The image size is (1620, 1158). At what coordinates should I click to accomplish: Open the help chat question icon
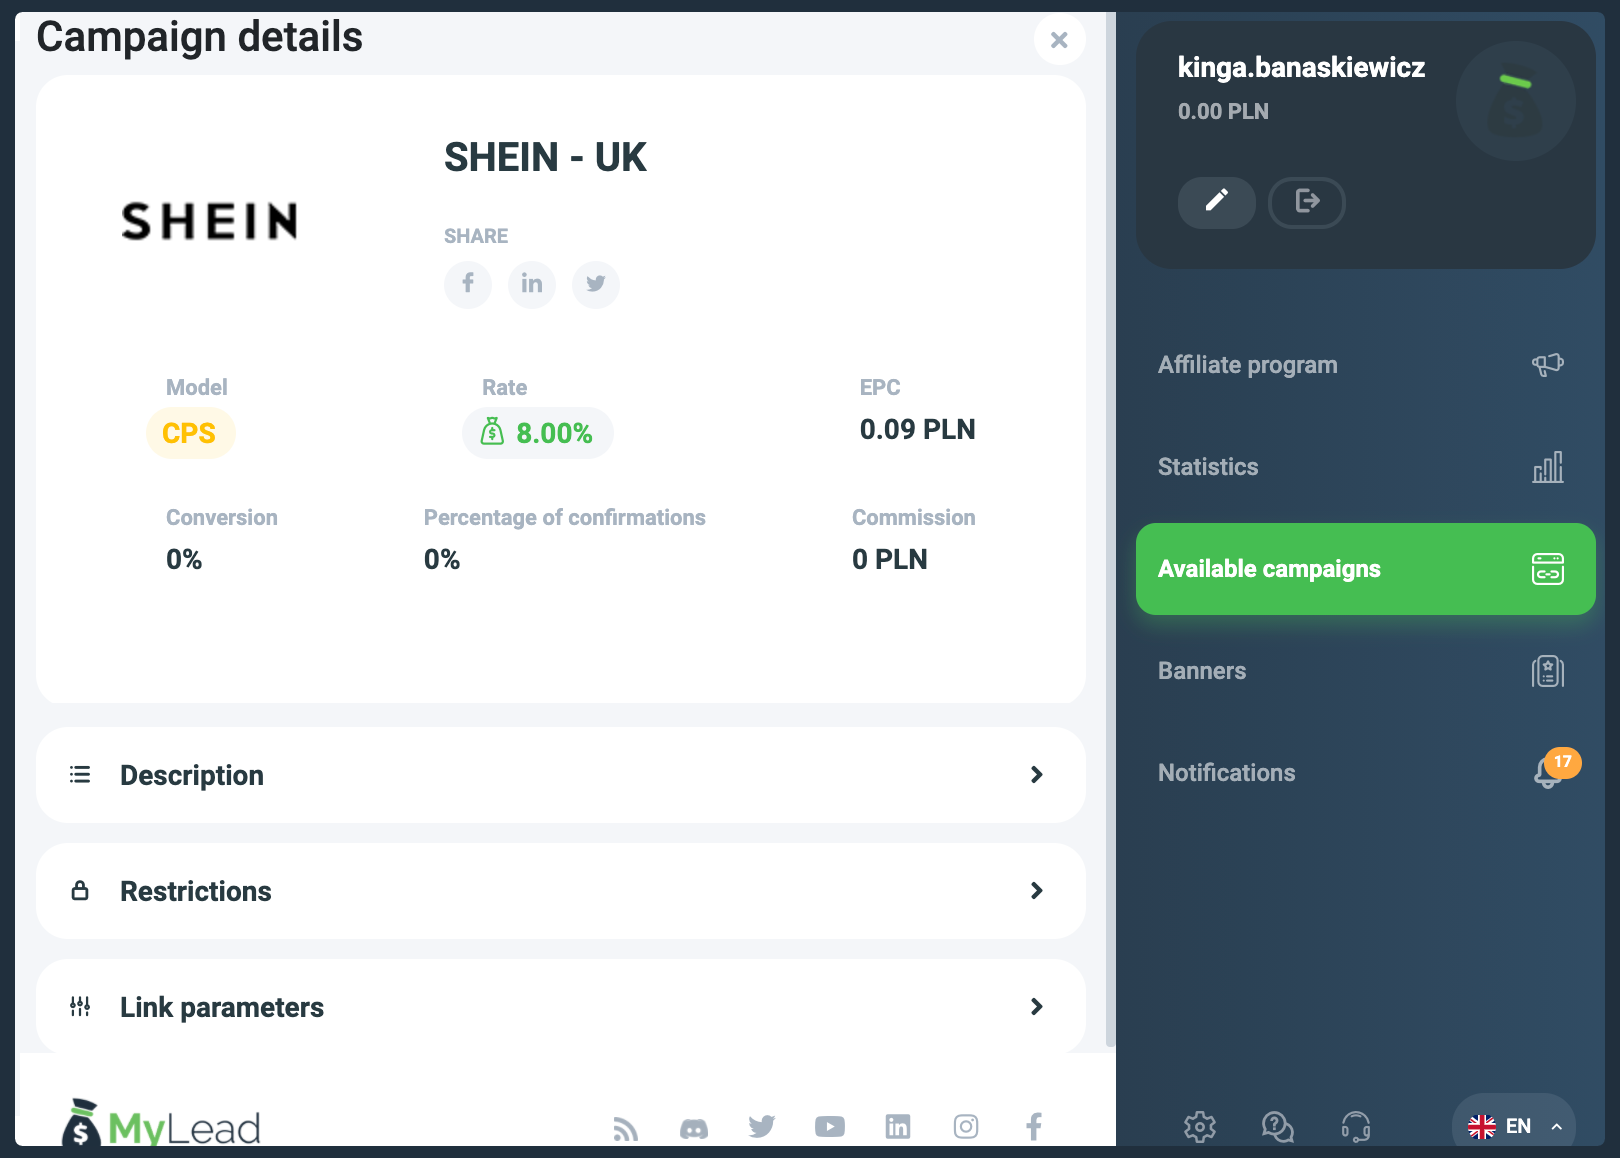(x=1278, y=1127)
